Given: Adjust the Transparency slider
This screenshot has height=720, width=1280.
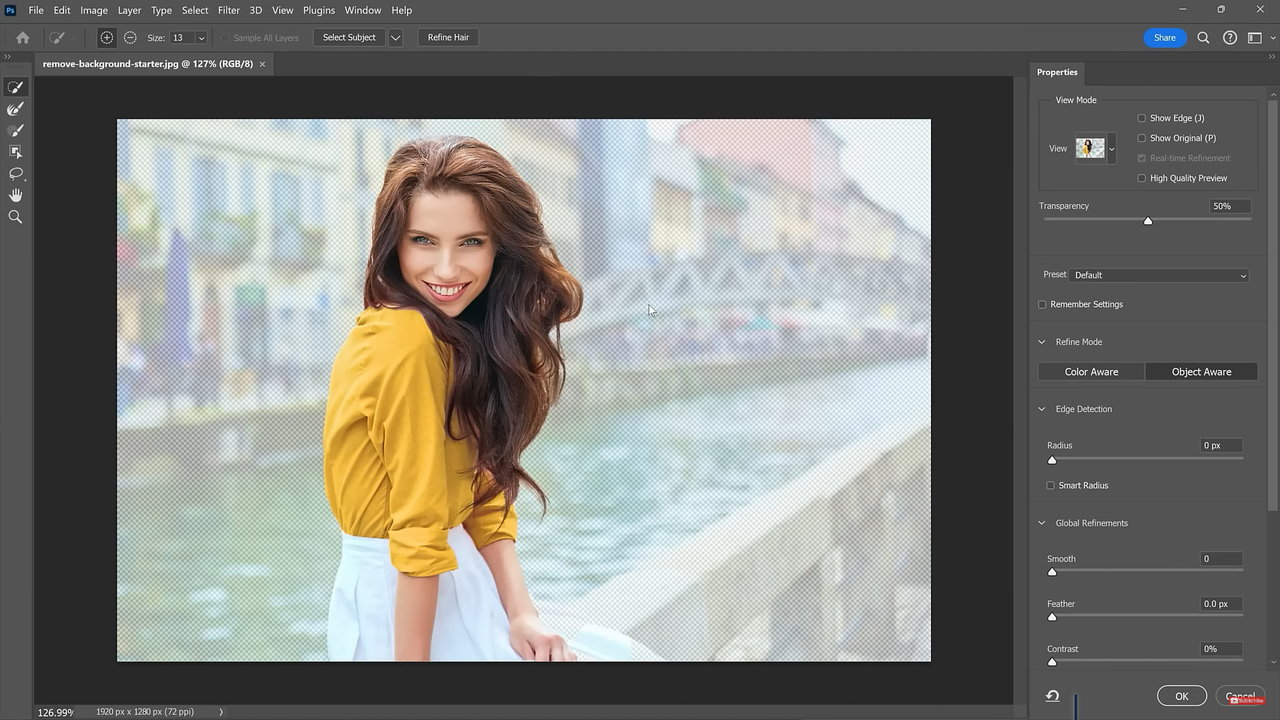Looking at the screenshot, I should (1147, 220).
